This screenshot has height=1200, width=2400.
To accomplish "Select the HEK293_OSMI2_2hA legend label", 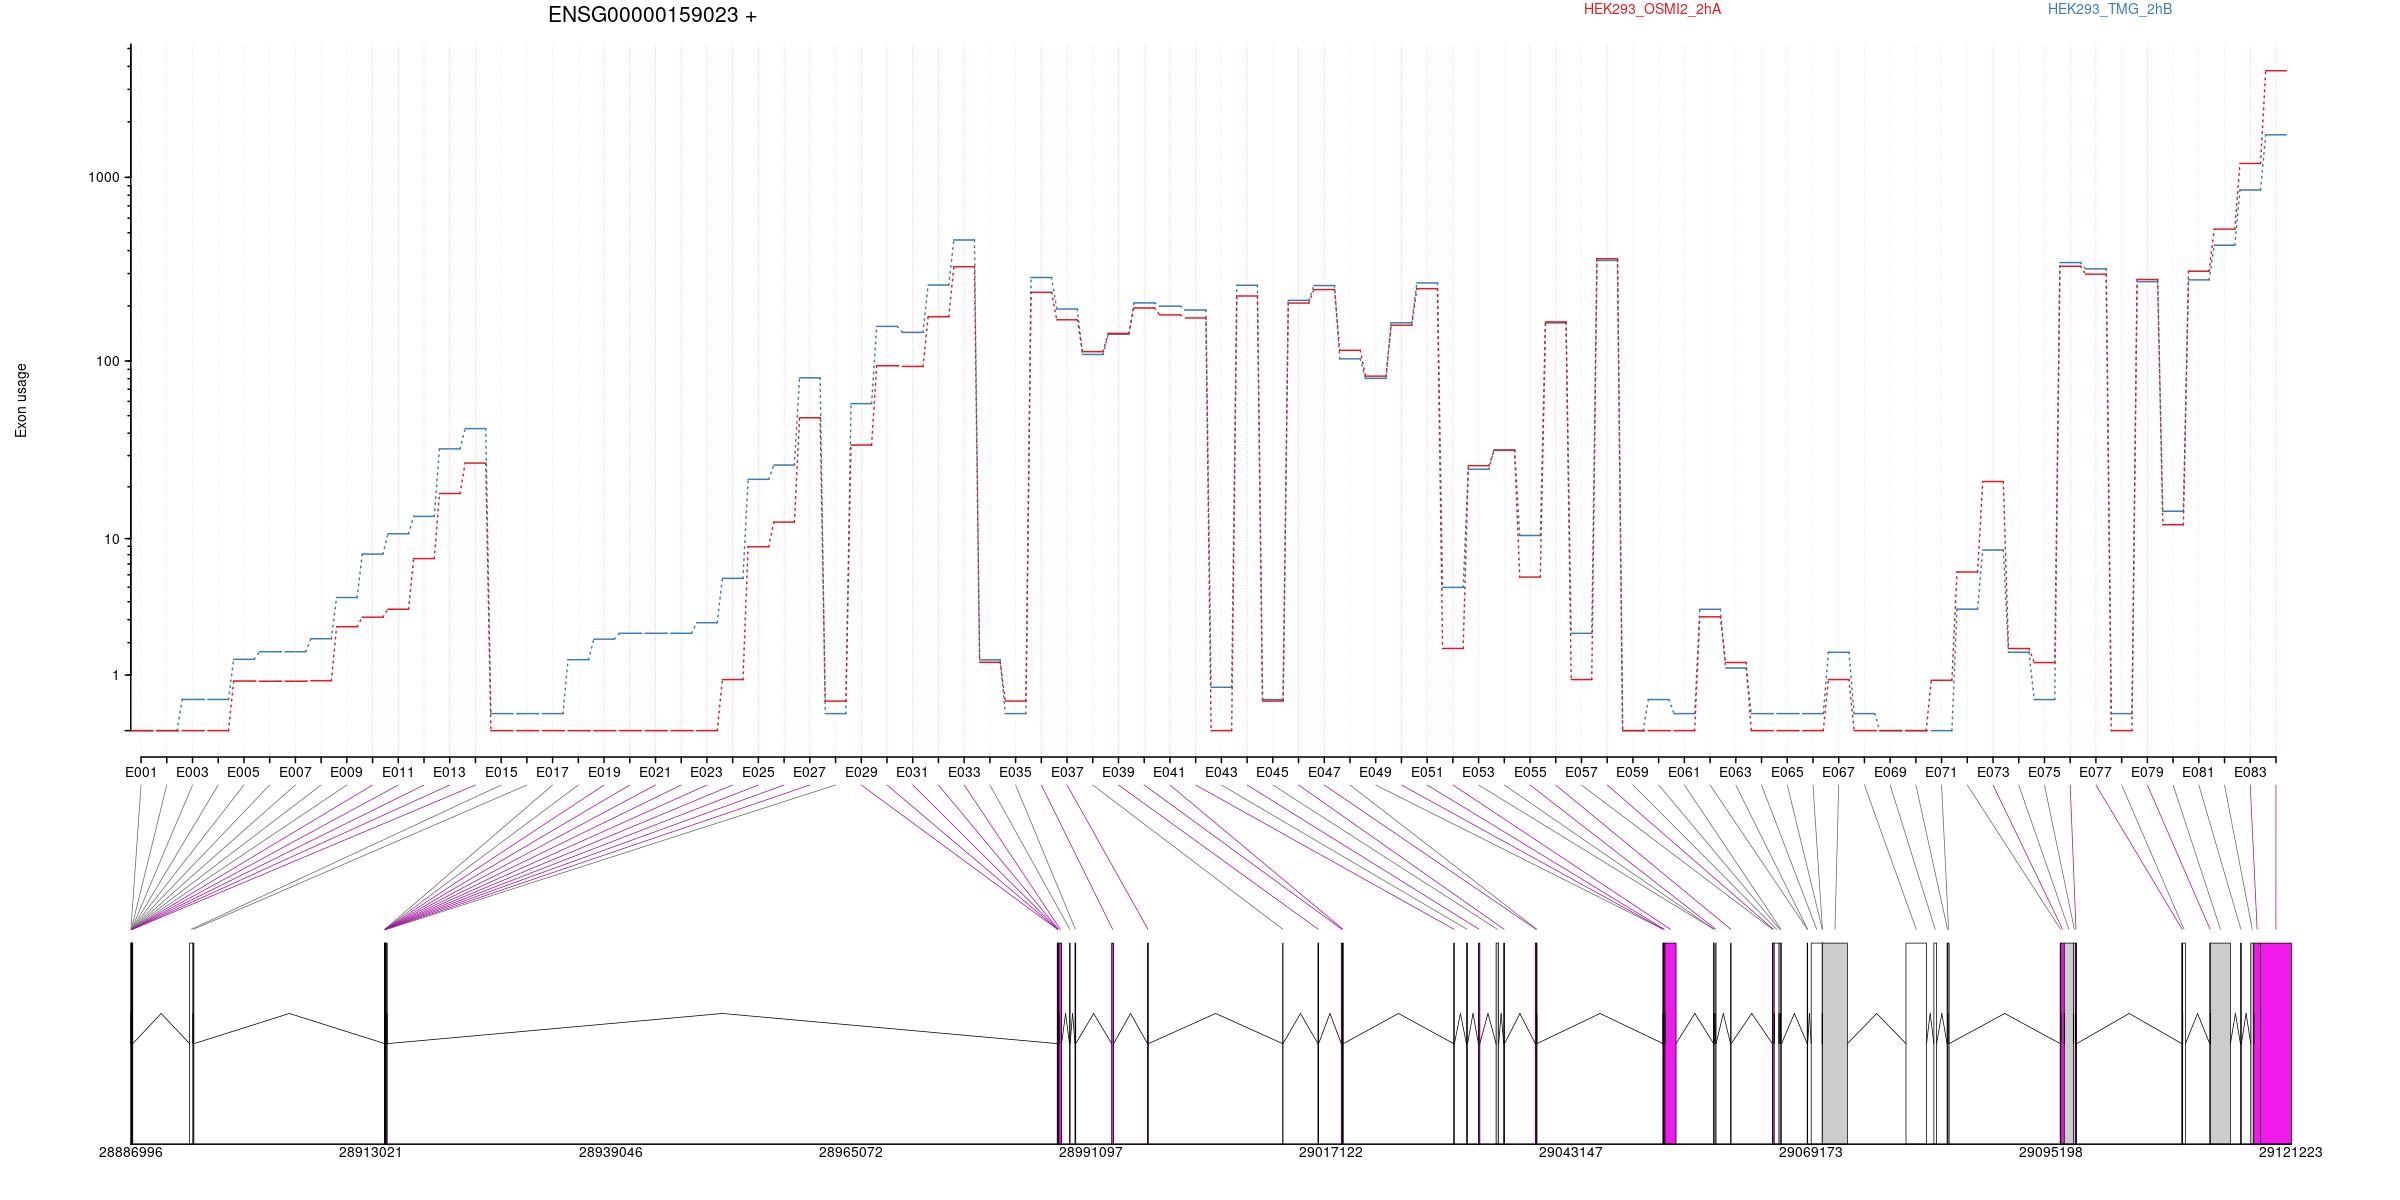I will coord(1652,9).
